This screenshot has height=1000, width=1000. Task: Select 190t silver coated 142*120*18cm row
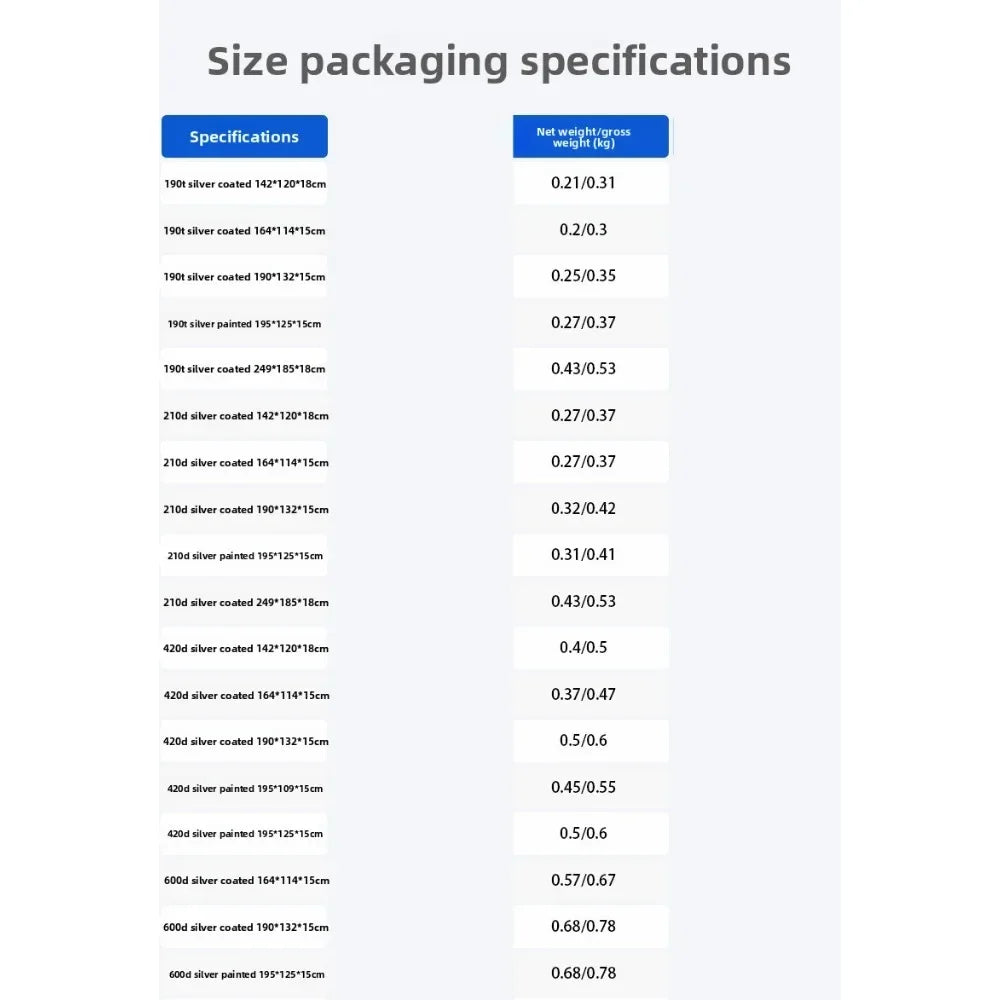point(244,184)
